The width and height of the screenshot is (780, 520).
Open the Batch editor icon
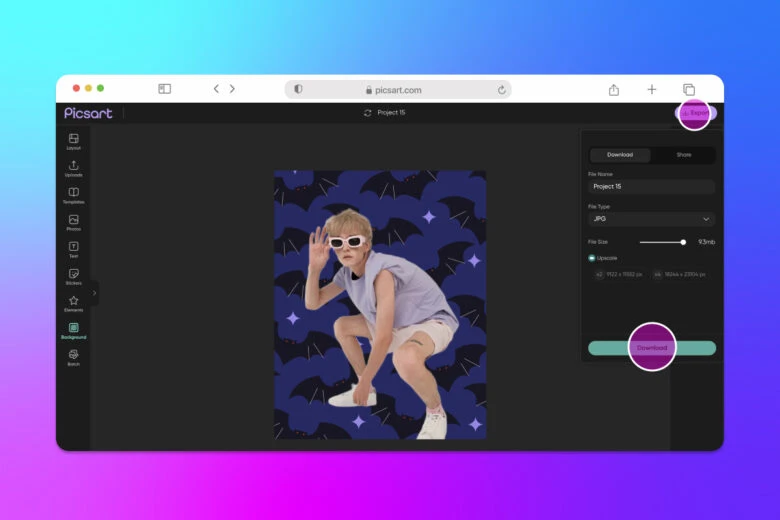click(x=73, y=355)
